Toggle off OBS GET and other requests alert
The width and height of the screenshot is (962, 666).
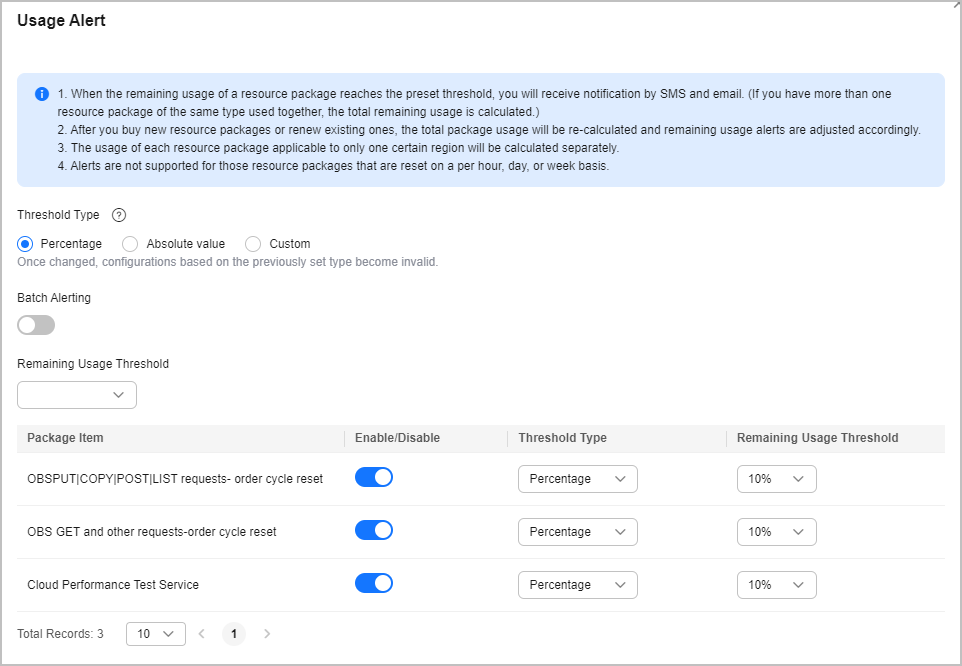pyautogui.click(x=374, y=531)
